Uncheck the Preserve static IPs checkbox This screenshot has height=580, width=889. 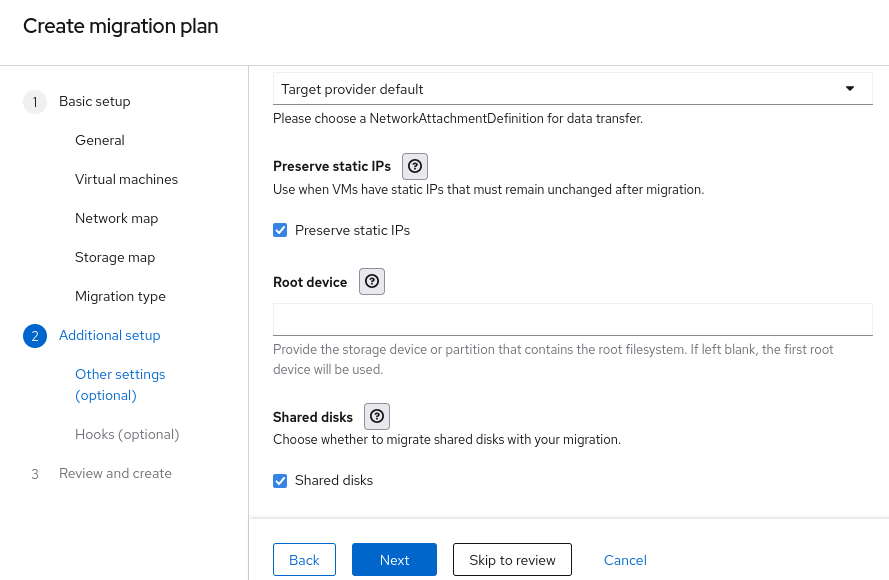point(280,231)
